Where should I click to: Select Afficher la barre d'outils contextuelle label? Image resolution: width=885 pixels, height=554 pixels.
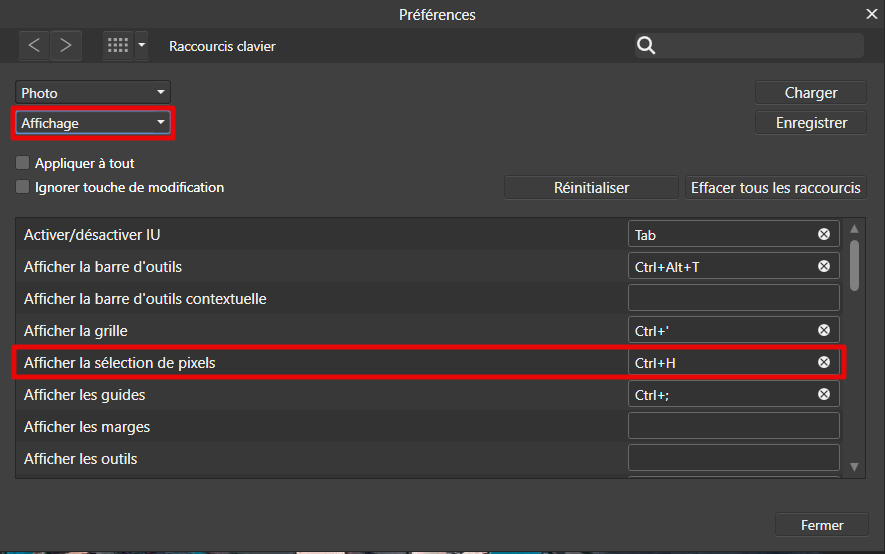point(145,299)
